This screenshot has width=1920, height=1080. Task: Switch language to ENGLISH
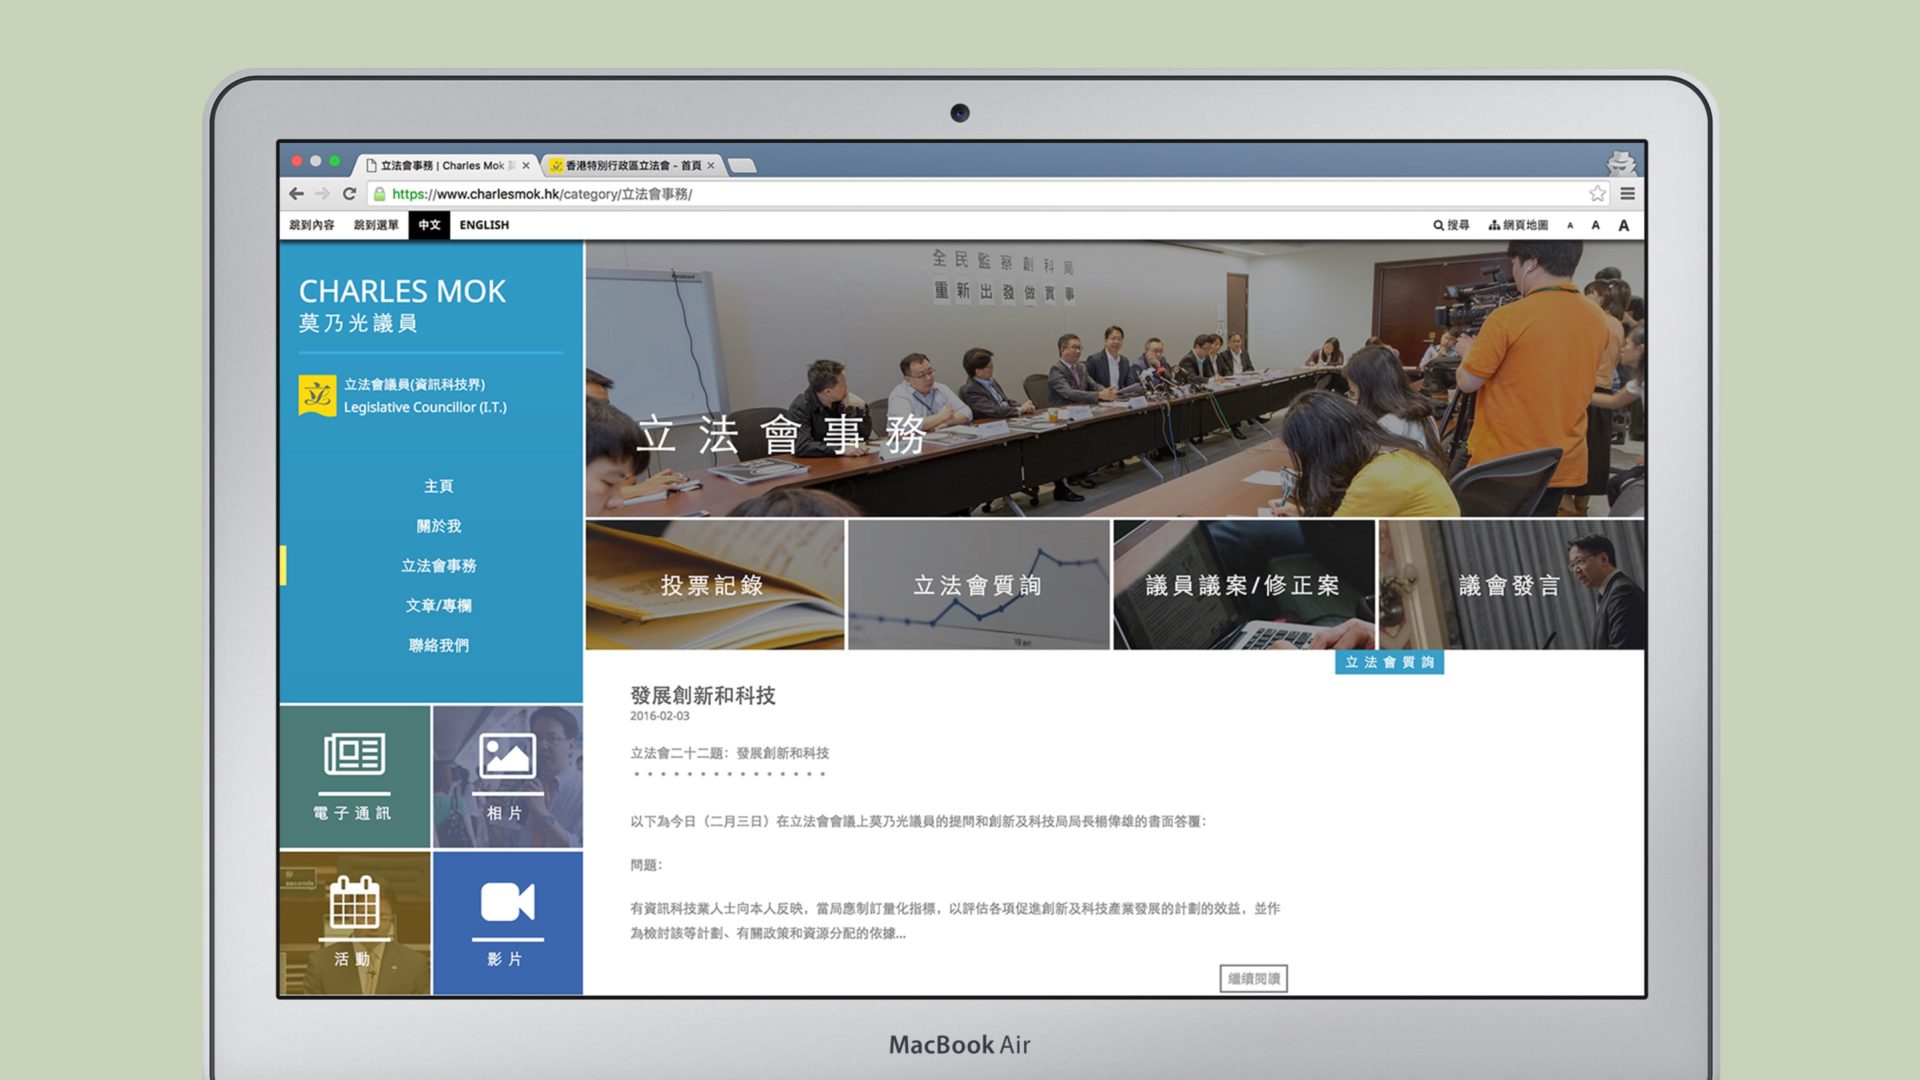[x=484, y=225]
